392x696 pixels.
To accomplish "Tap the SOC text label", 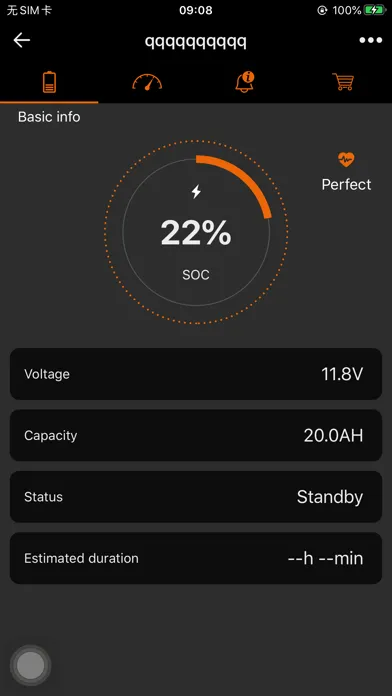I will point(196,275).
